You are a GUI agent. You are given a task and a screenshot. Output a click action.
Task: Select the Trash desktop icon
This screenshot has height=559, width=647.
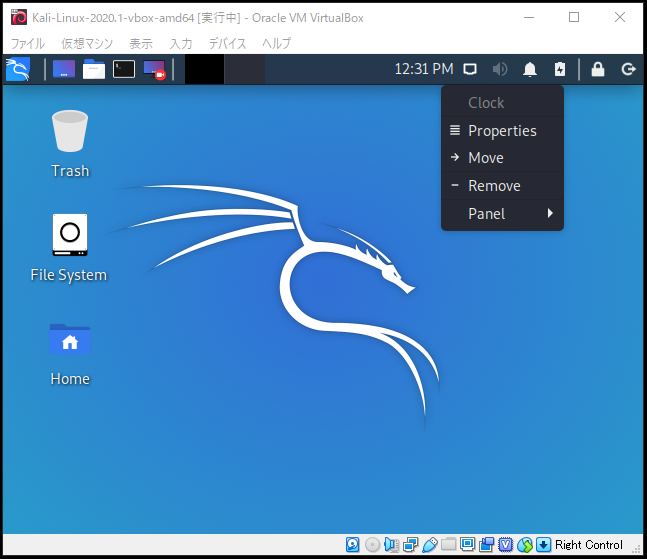[x=70, y=143]
